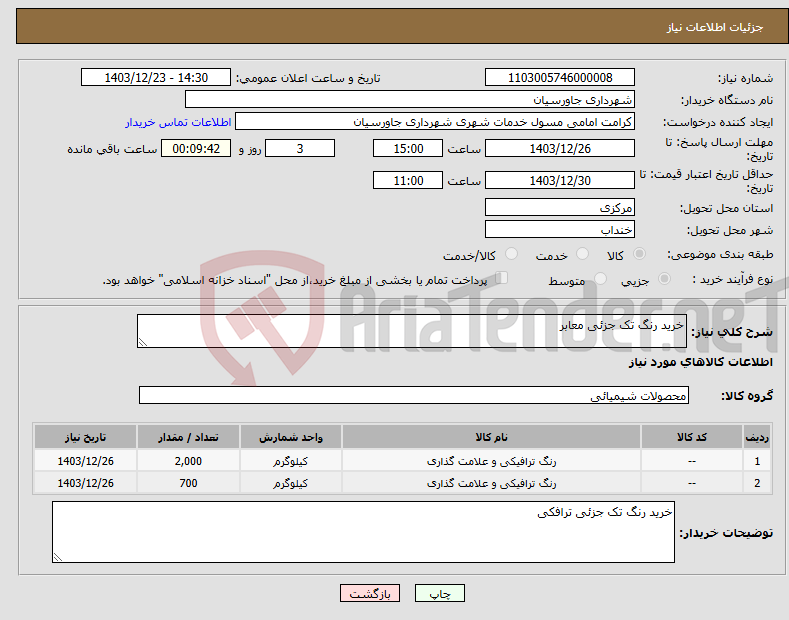Click the quantity 700 cell

click(188, 483)
